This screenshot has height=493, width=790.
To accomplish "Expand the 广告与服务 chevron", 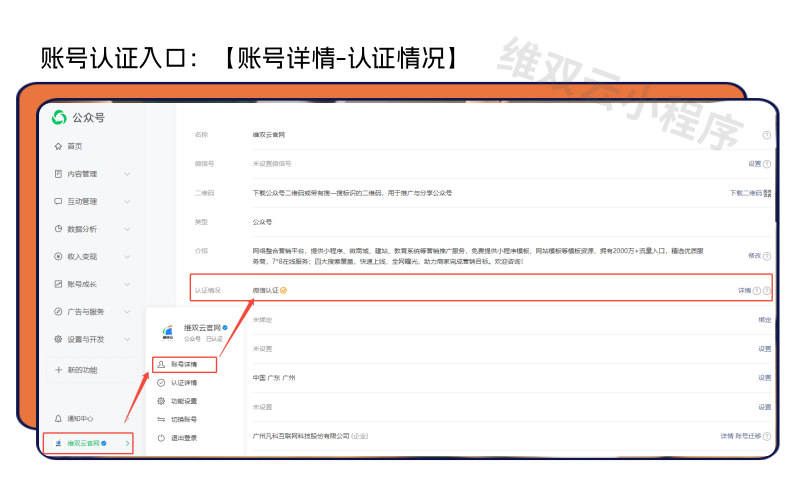I will (127, 312).
